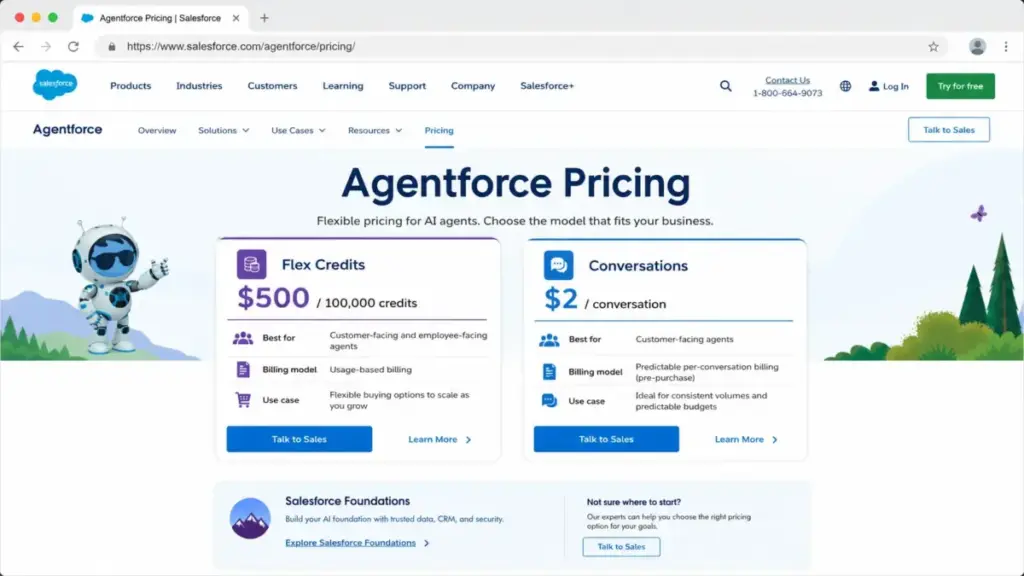Click Talk to Sales under Flex Credits

(x=299, y=439)
